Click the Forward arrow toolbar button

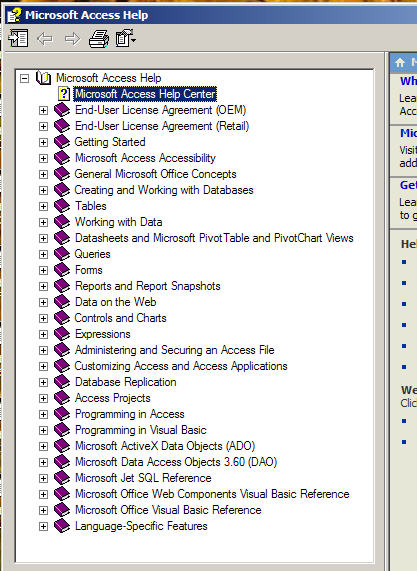(x=72, y=39)
